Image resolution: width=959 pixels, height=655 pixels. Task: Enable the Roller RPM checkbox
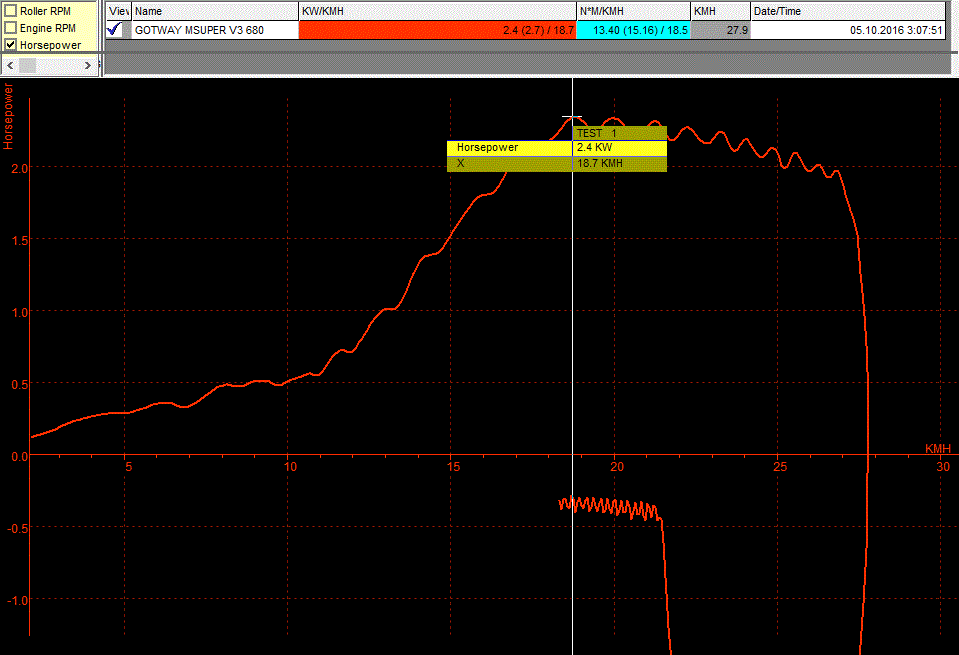pyautogui.click(x=11, y=11)
